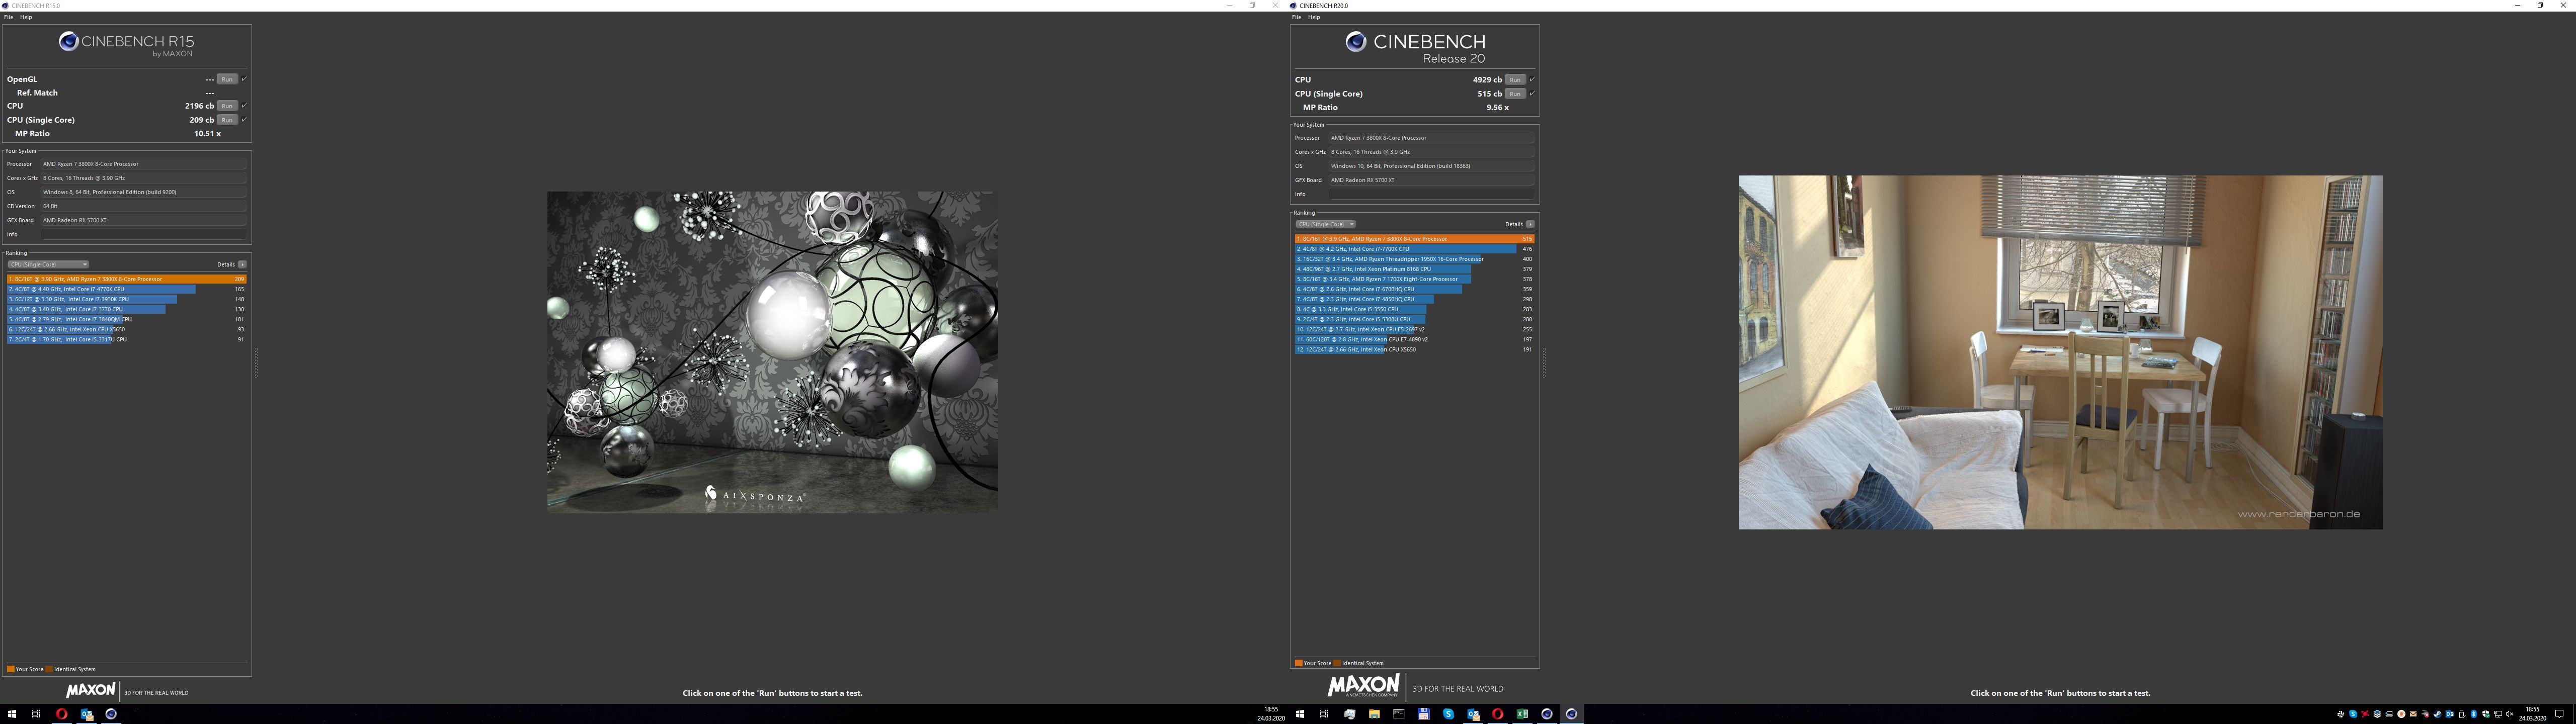Viewport: 2576px width, 724px height.
Task: Click the AixSponza spheres render preview
Action: coord(772,352)
